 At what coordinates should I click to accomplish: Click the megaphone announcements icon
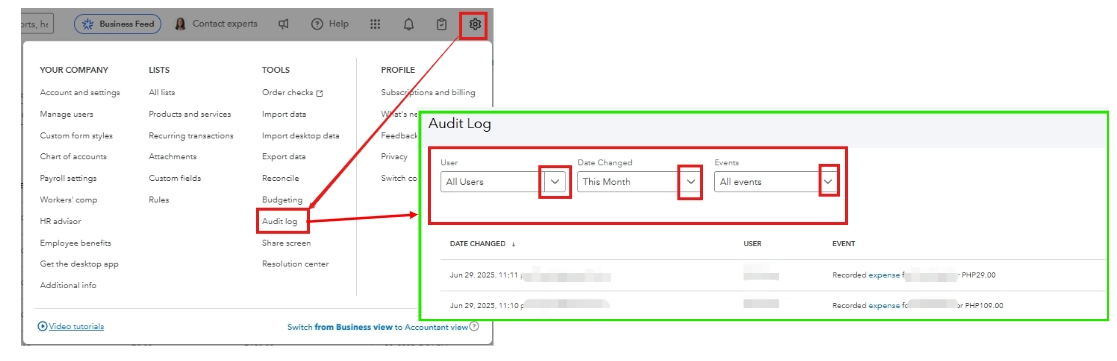coord(284,24)
